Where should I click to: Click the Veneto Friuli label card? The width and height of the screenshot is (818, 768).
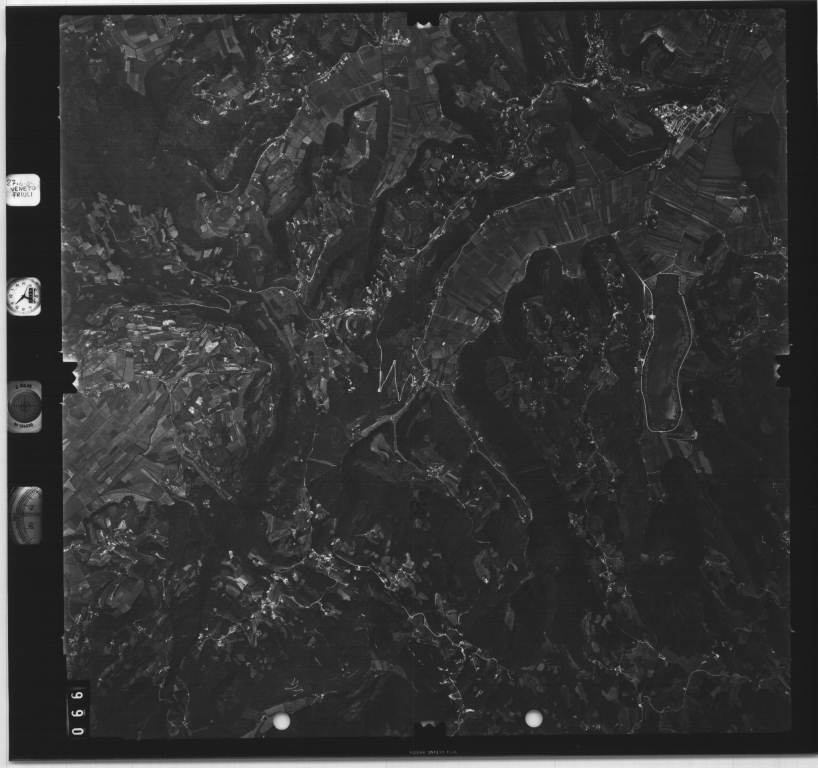(22, 190)
